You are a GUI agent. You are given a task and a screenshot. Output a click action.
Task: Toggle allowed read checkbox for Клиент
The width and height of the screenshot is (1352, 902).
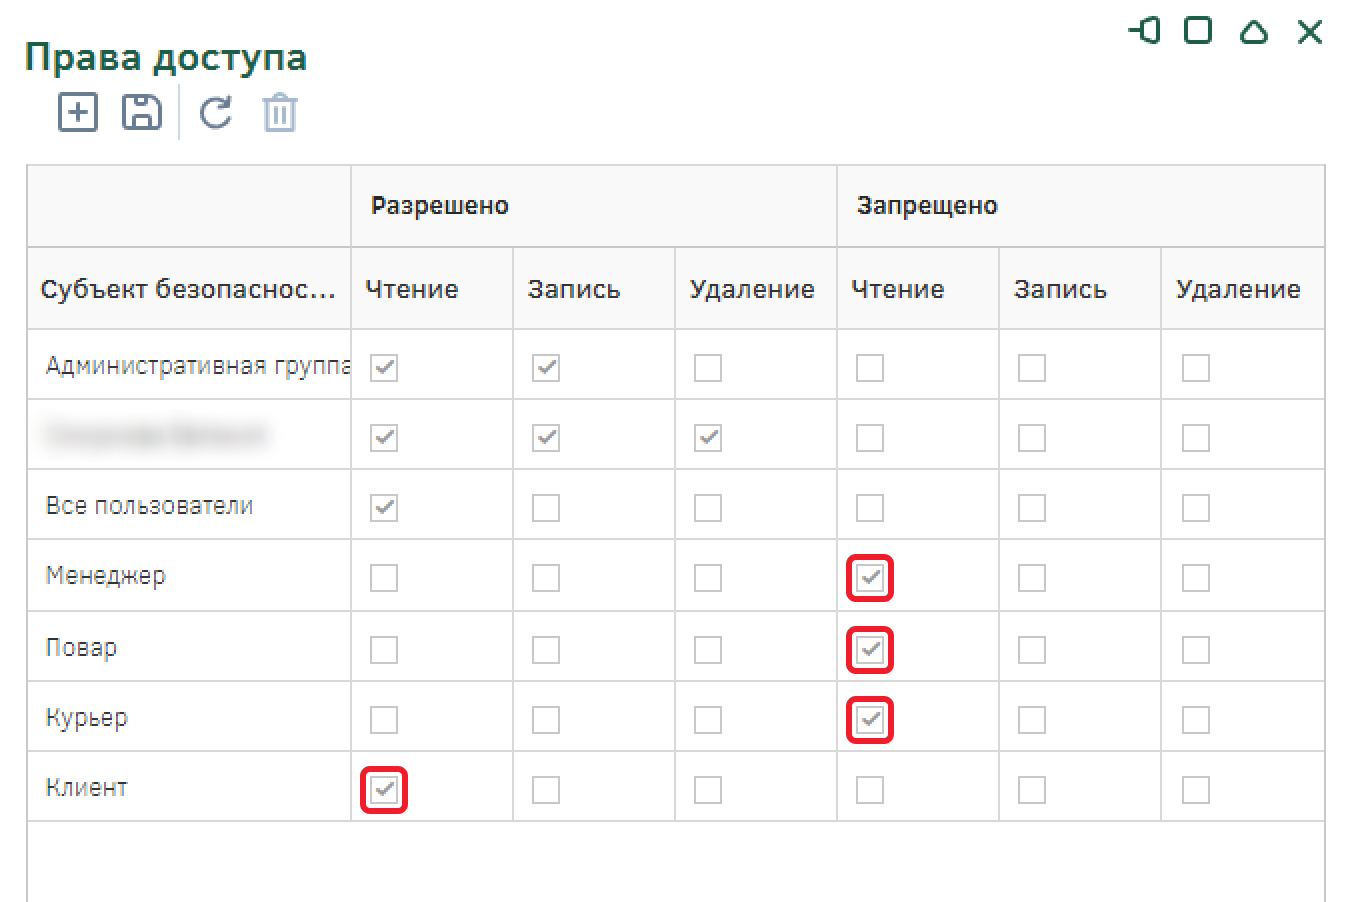384,790
